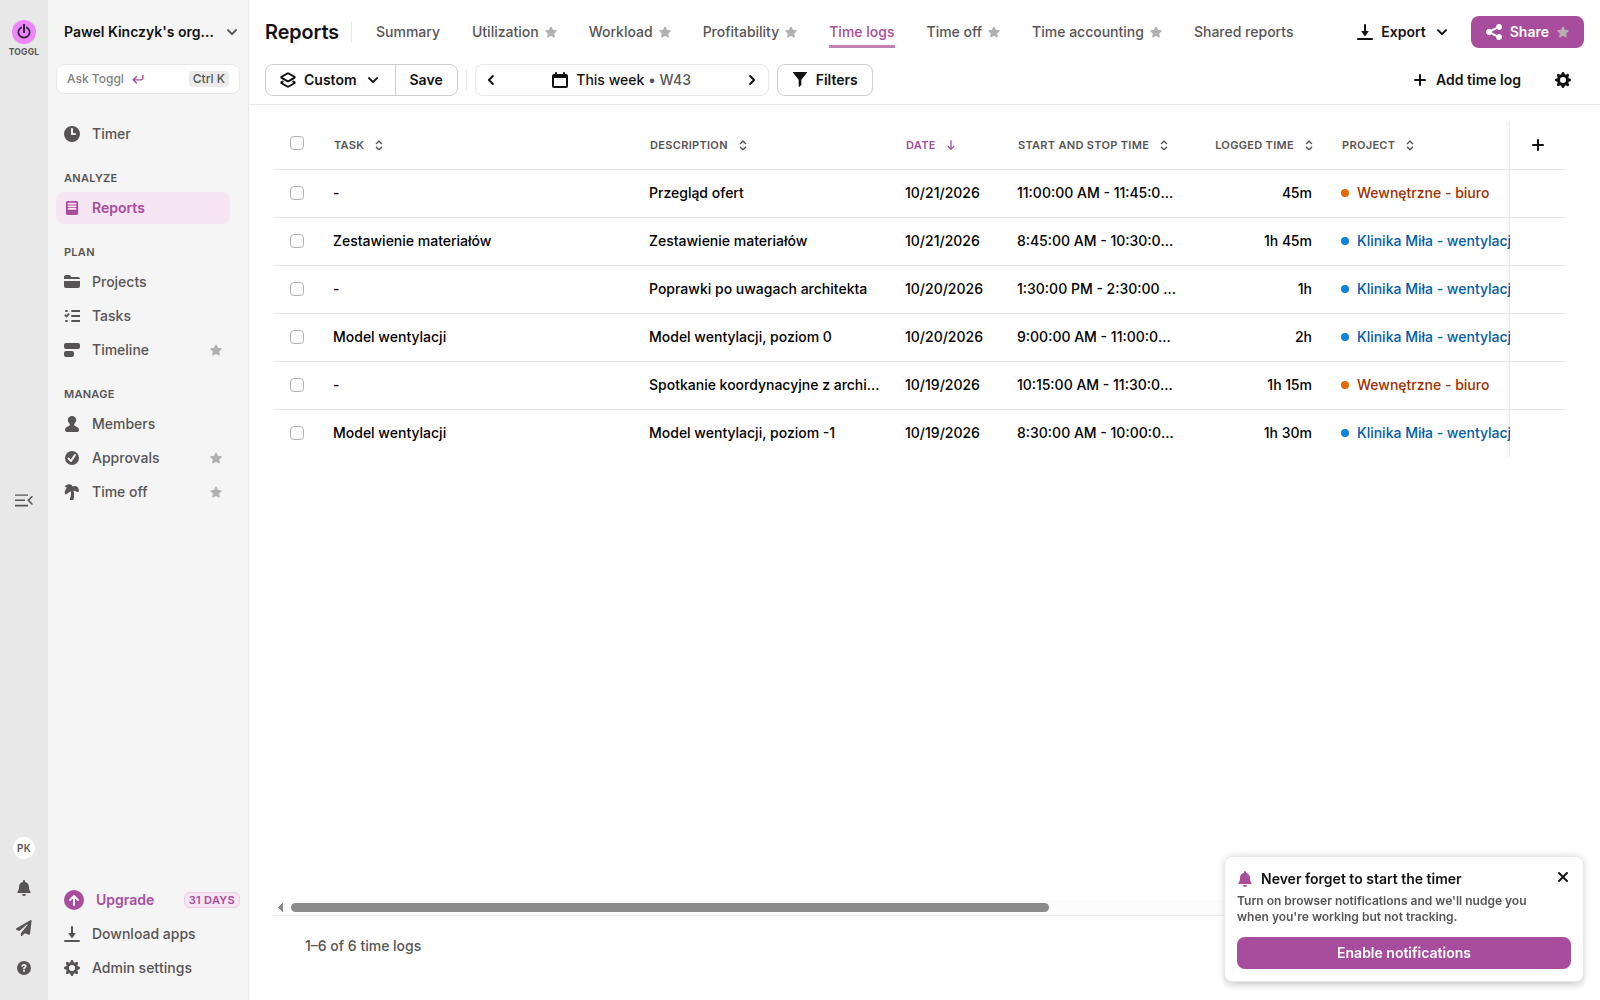The image size is (1600, 1000).
Task: Click Enable notifications button
Action: (x=1404, y=953)
